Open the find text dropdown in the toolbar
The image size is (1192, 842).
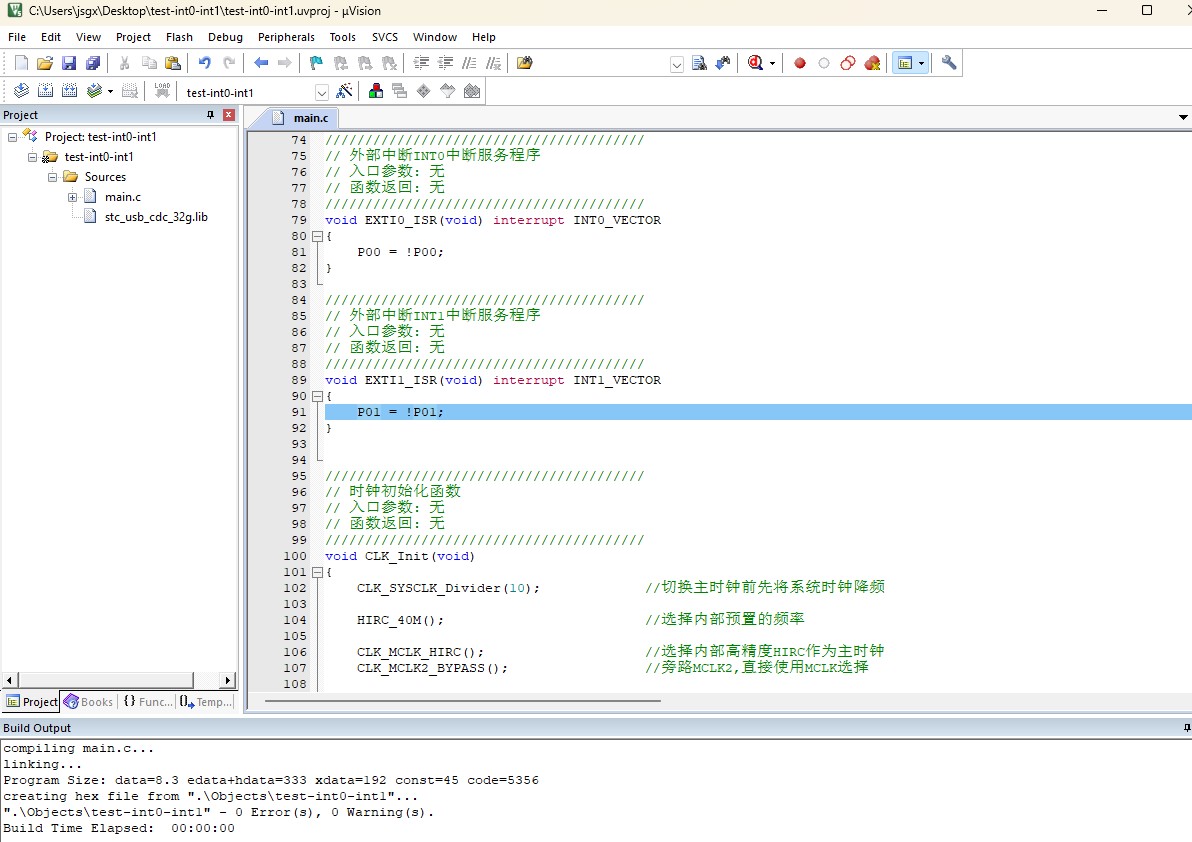pos(677,64)
